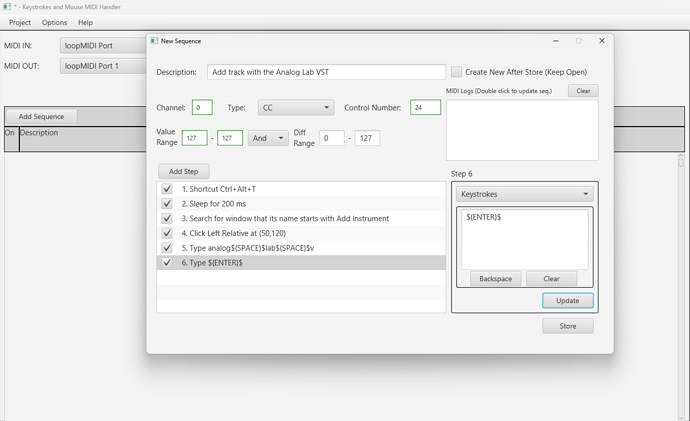Open the MIDI IN port dropdown
690x421 pixels.
(103, 45)
